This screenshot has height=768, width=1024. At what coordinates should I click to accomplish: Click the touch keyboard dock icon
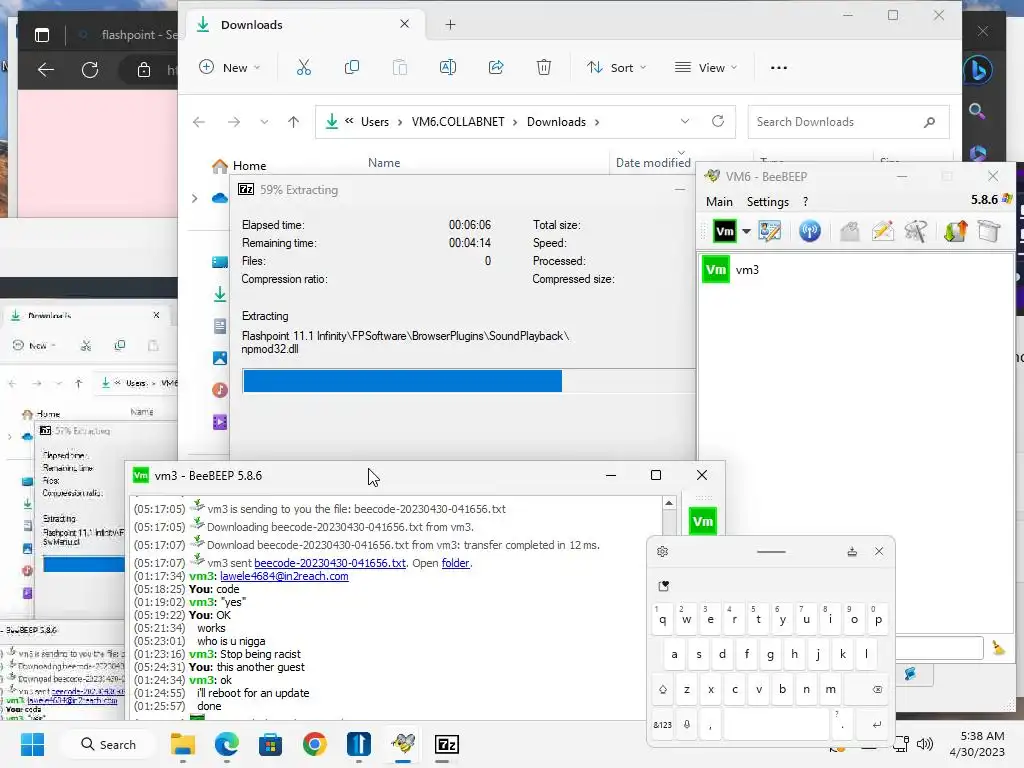[x=852, y=552]
